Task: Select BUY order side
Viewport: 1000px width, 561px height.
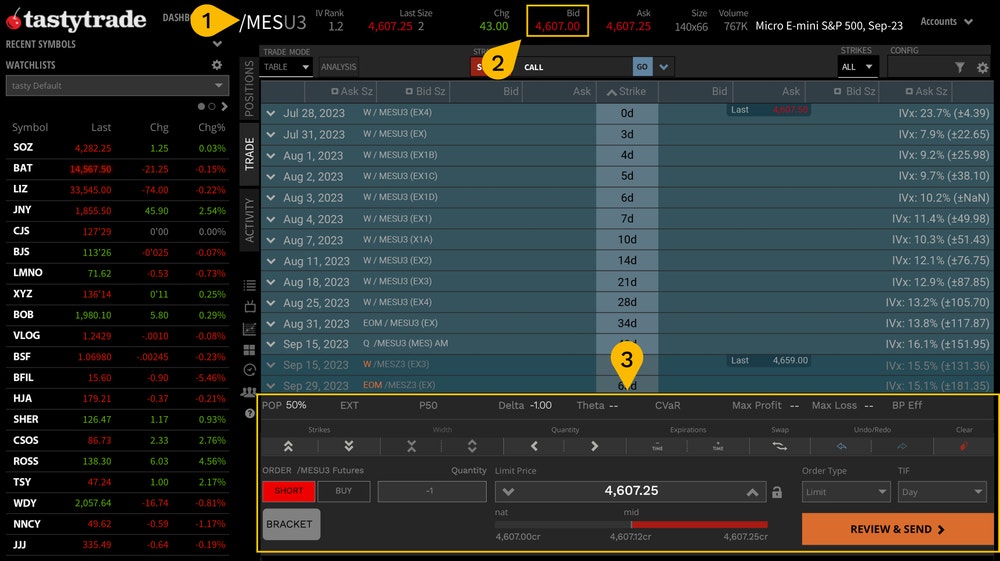Action: pos(344,491)
